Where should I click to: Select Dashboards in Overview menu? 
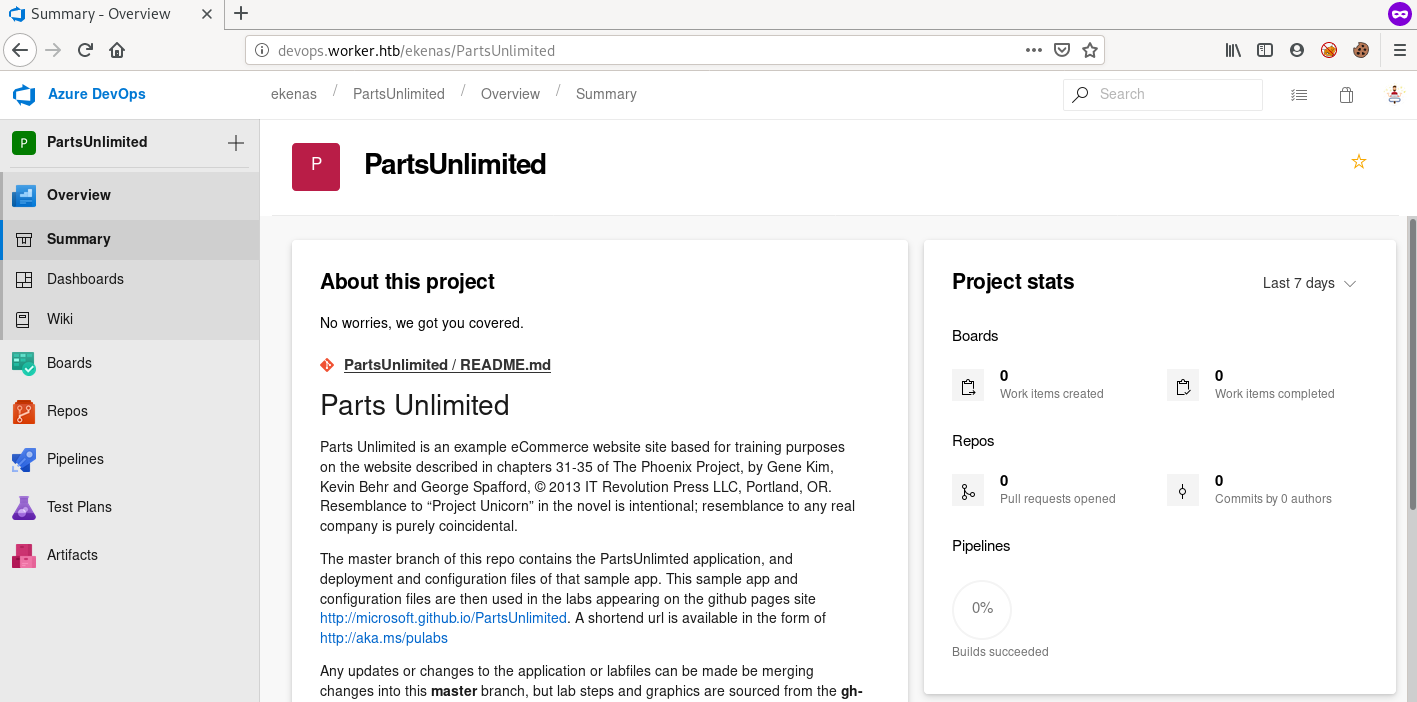85,279
